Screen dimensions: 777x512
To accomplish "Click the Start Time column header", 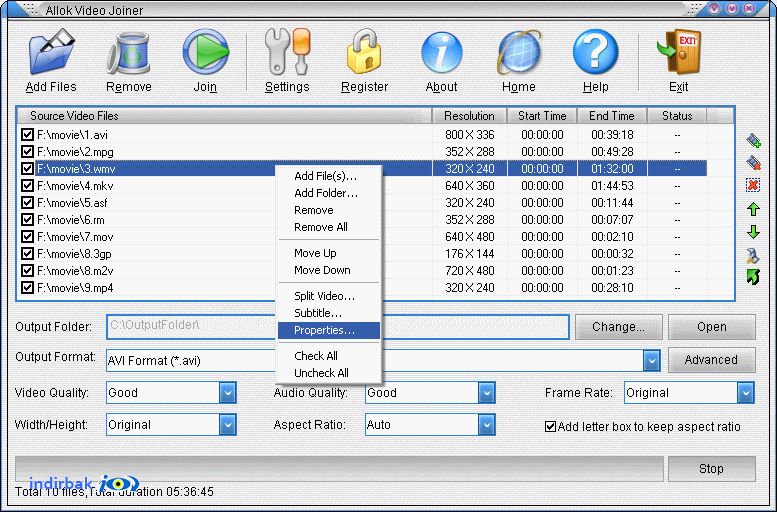I will 542,116.
